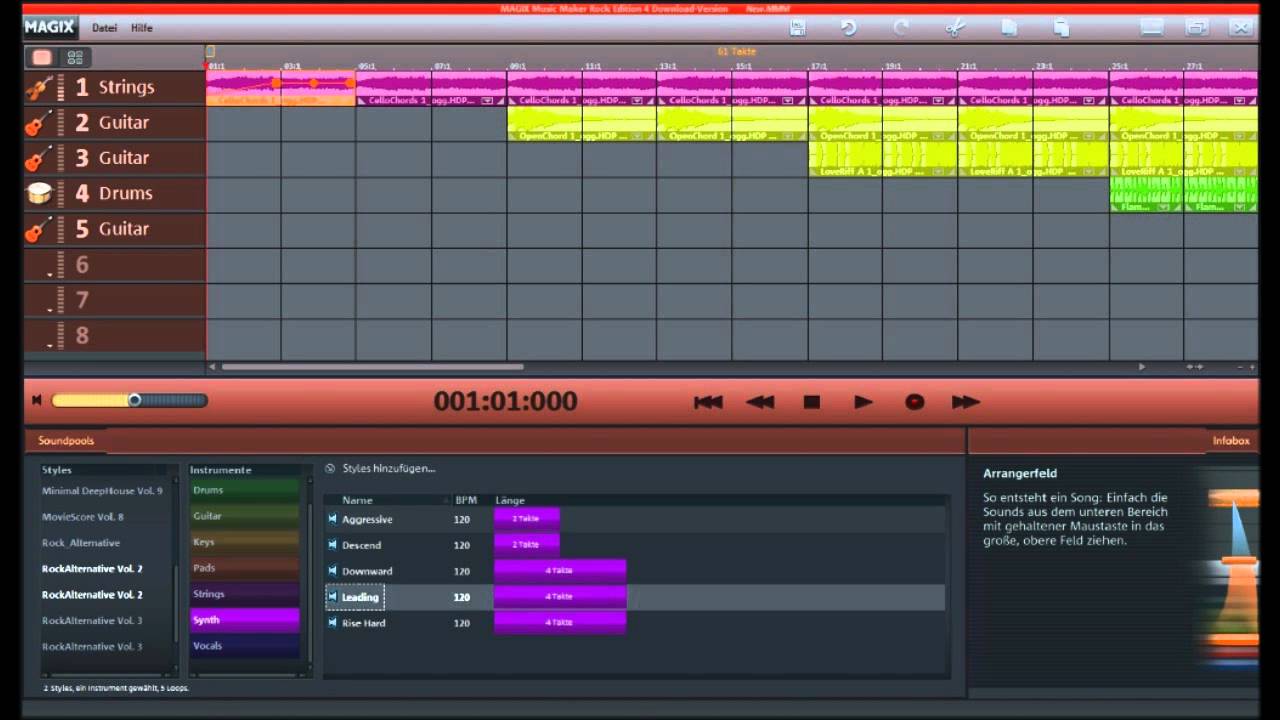Screen dimensions: 1280x720
Task: Click the drum icon on track 4
Action: coord(39,193)
